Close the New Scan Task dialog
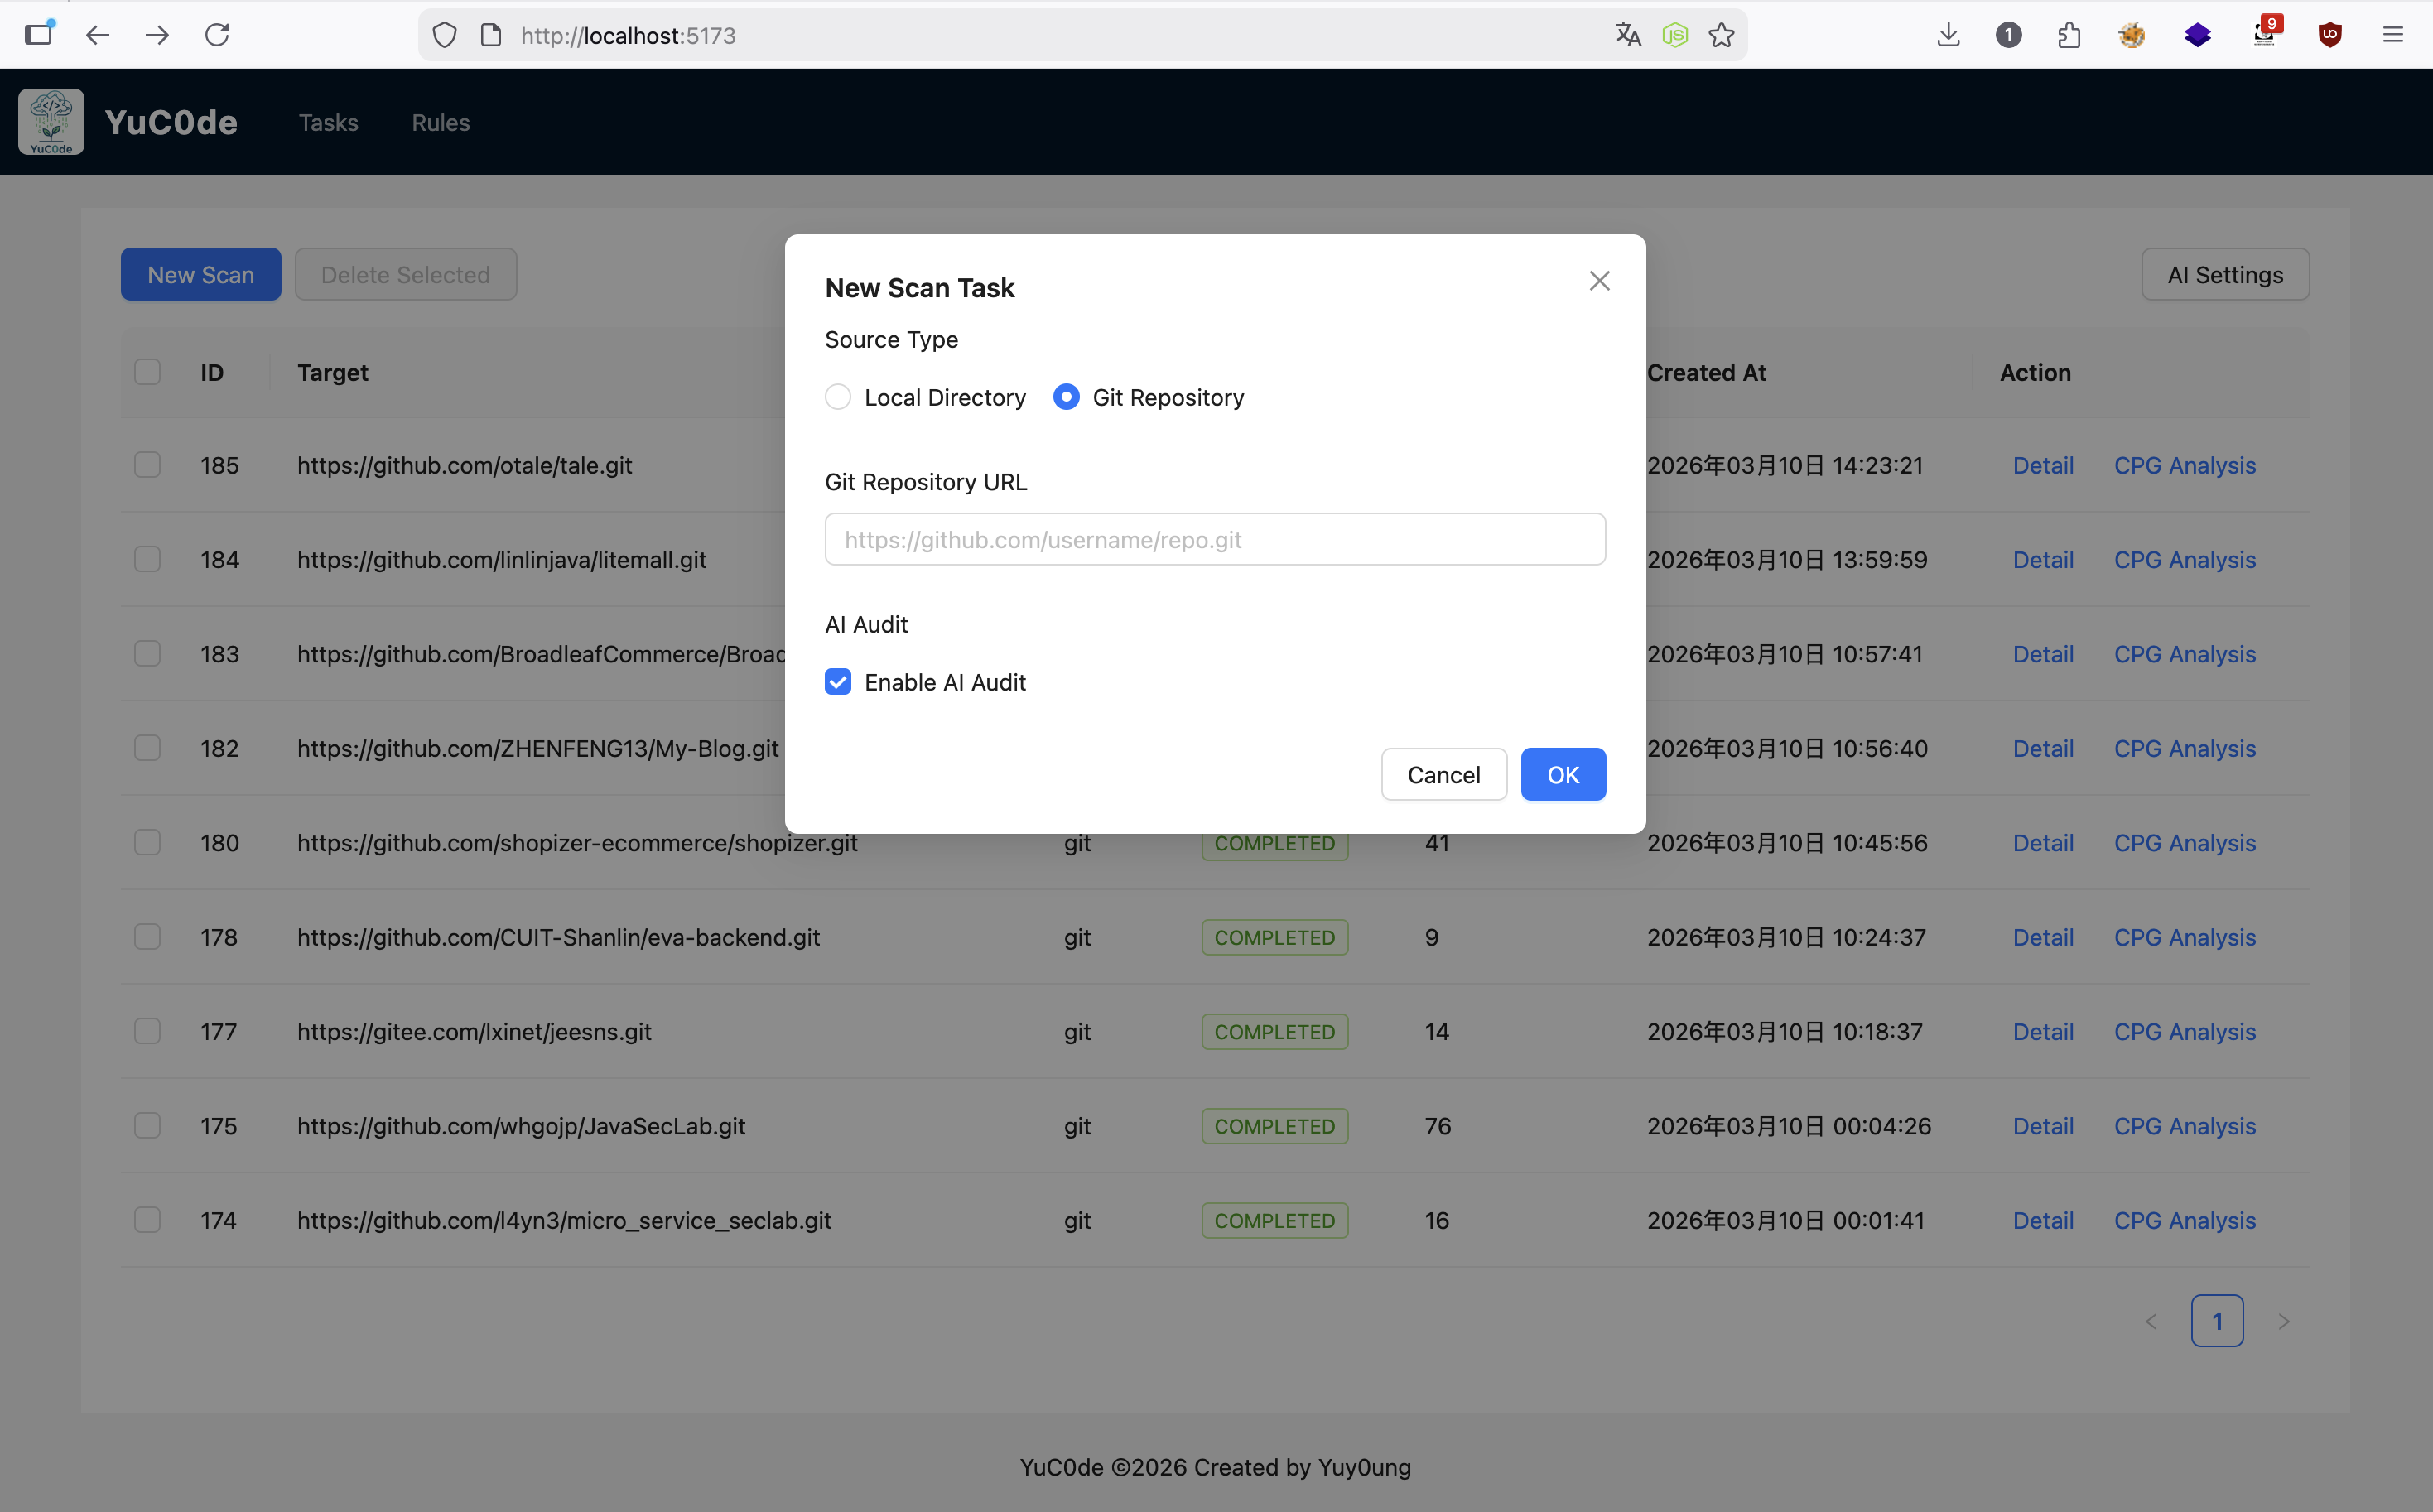 (x=1599, y=281)
